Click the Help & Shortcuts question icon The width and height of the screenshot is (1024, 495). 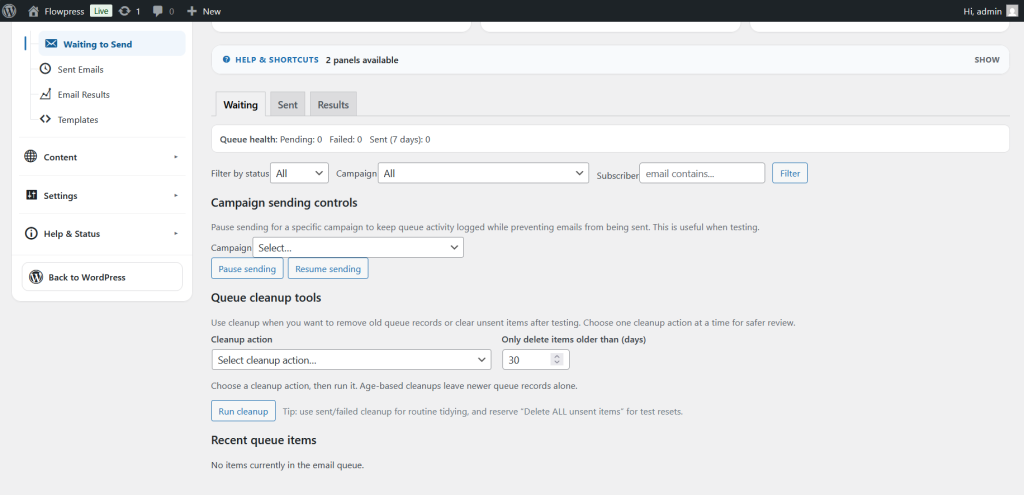tap(227, 59)
